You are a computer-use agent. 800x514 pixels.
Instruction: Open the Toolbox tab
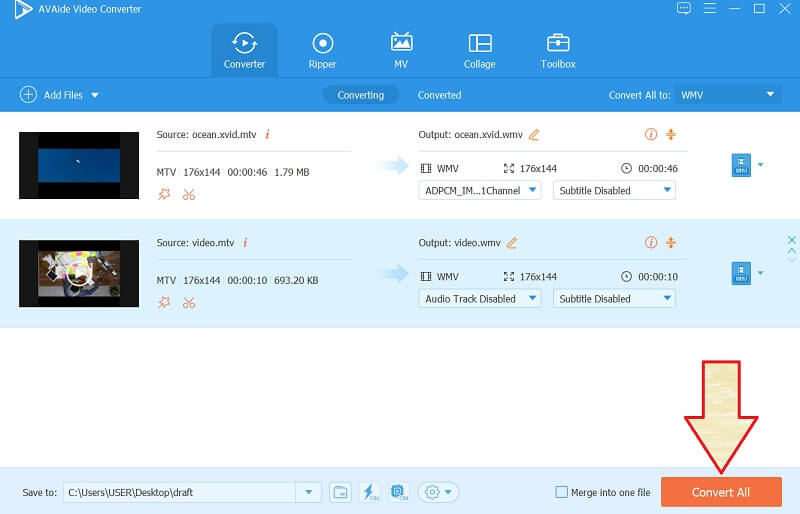(558, 51)
